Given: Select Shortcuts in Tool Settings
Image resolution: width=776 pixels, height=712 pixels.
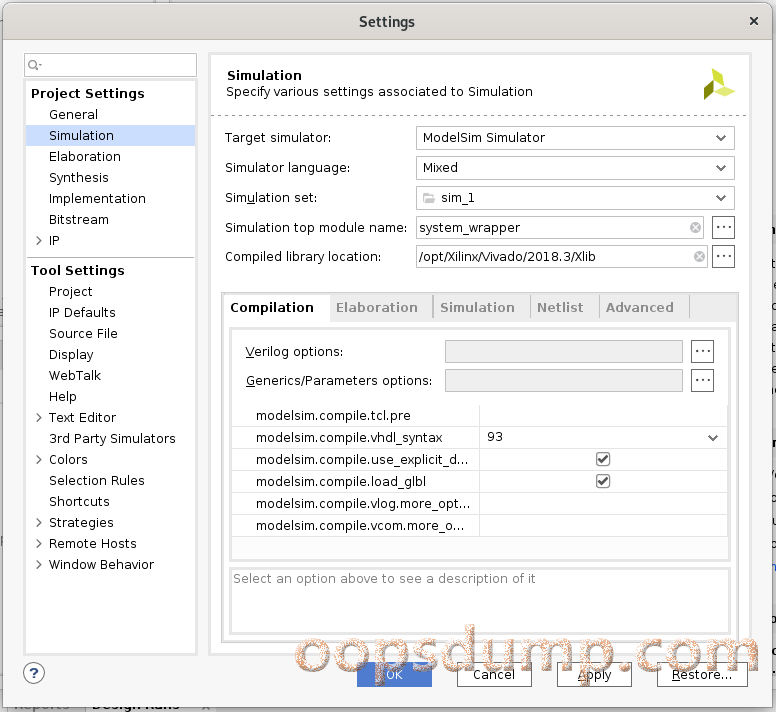Looking at the screenshot, I should [79, 502].
